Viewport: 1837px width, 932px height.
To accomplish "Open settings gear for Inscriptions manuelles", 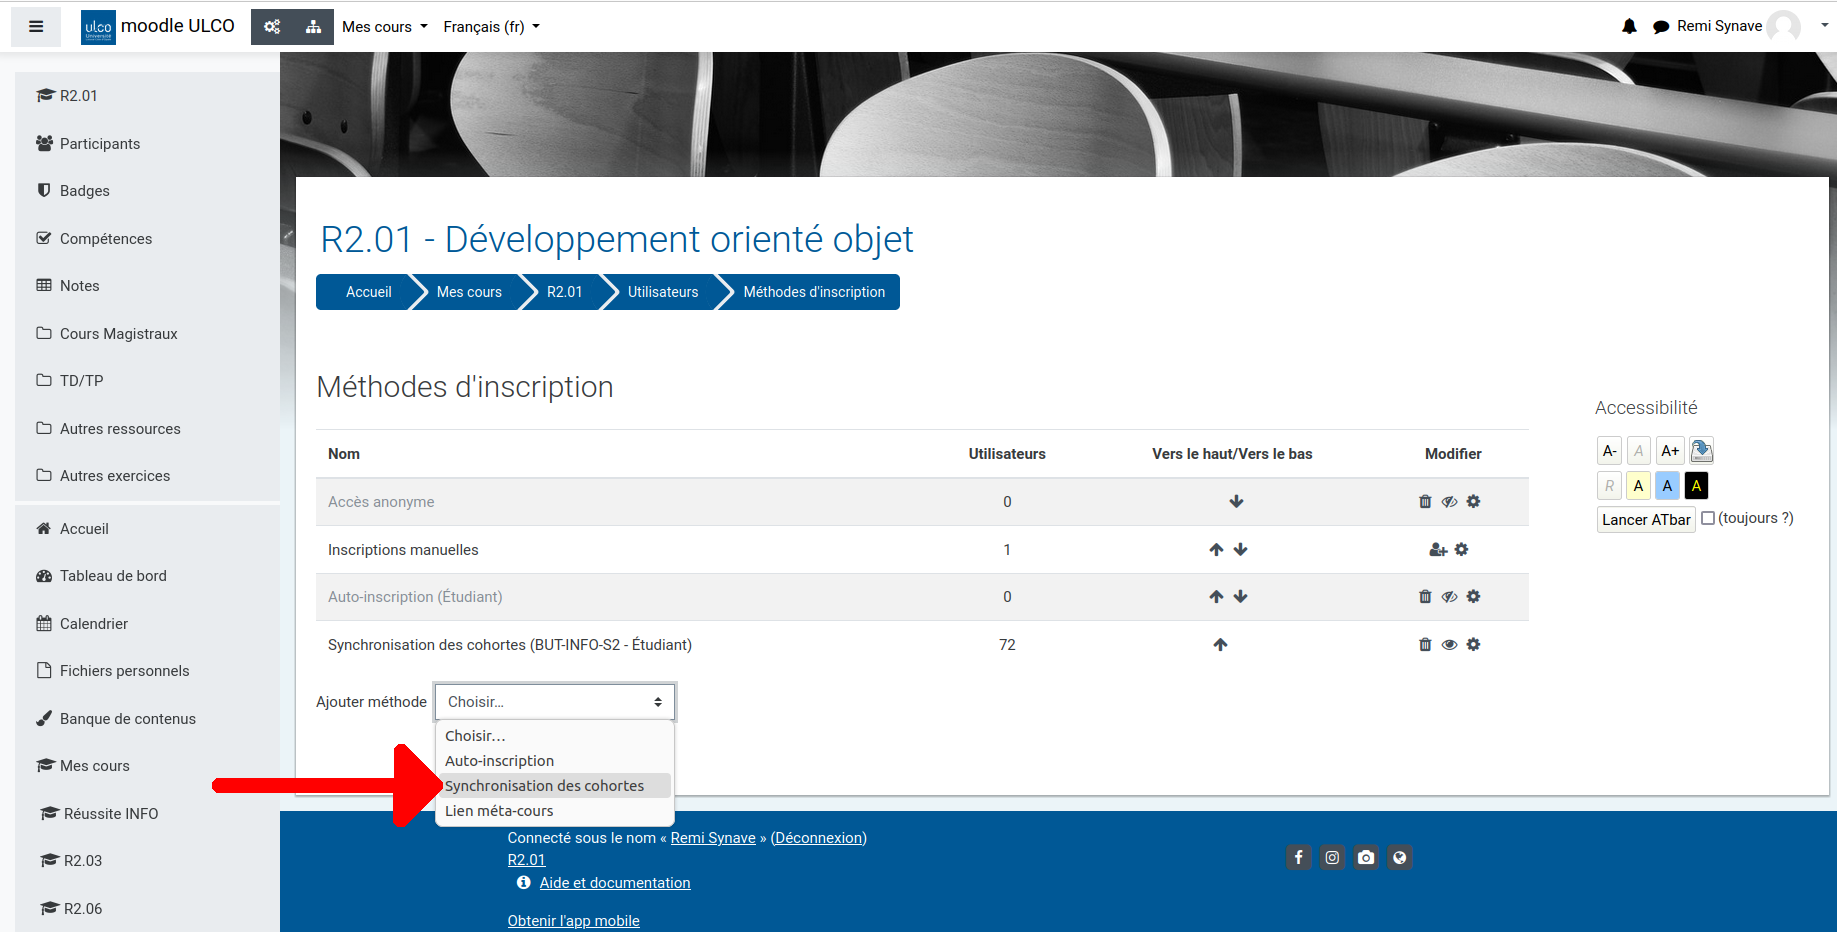I will click(1461, 550).
